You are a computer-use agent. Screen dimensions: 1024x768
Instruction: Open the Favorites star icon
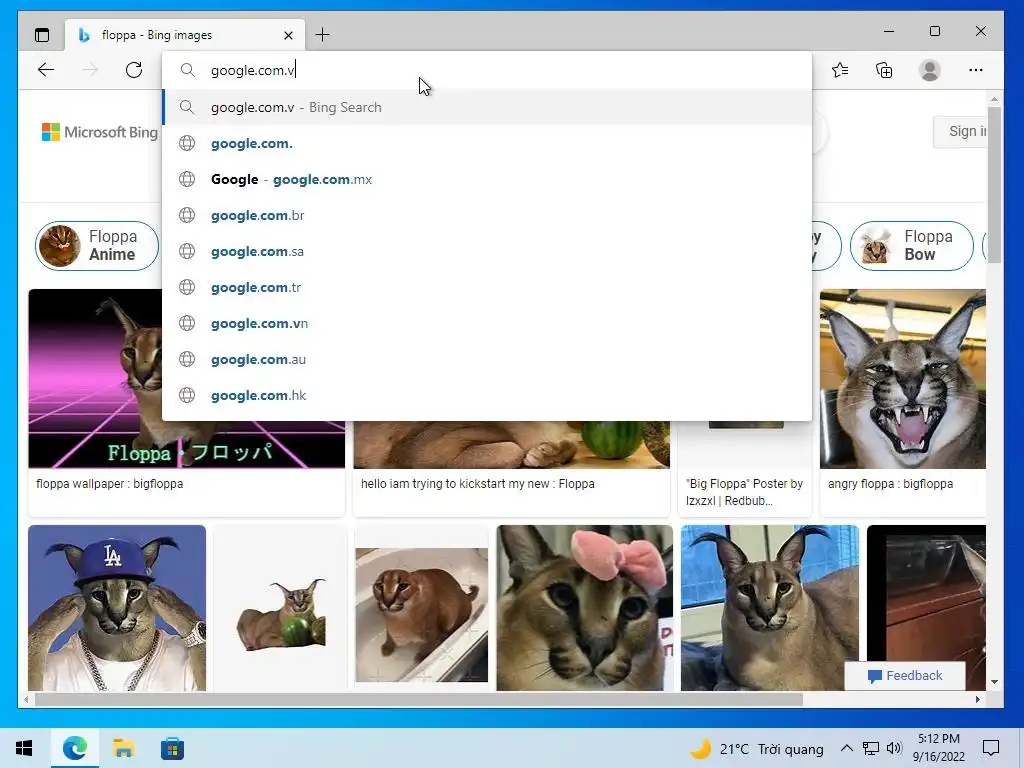tap(840, 70)
